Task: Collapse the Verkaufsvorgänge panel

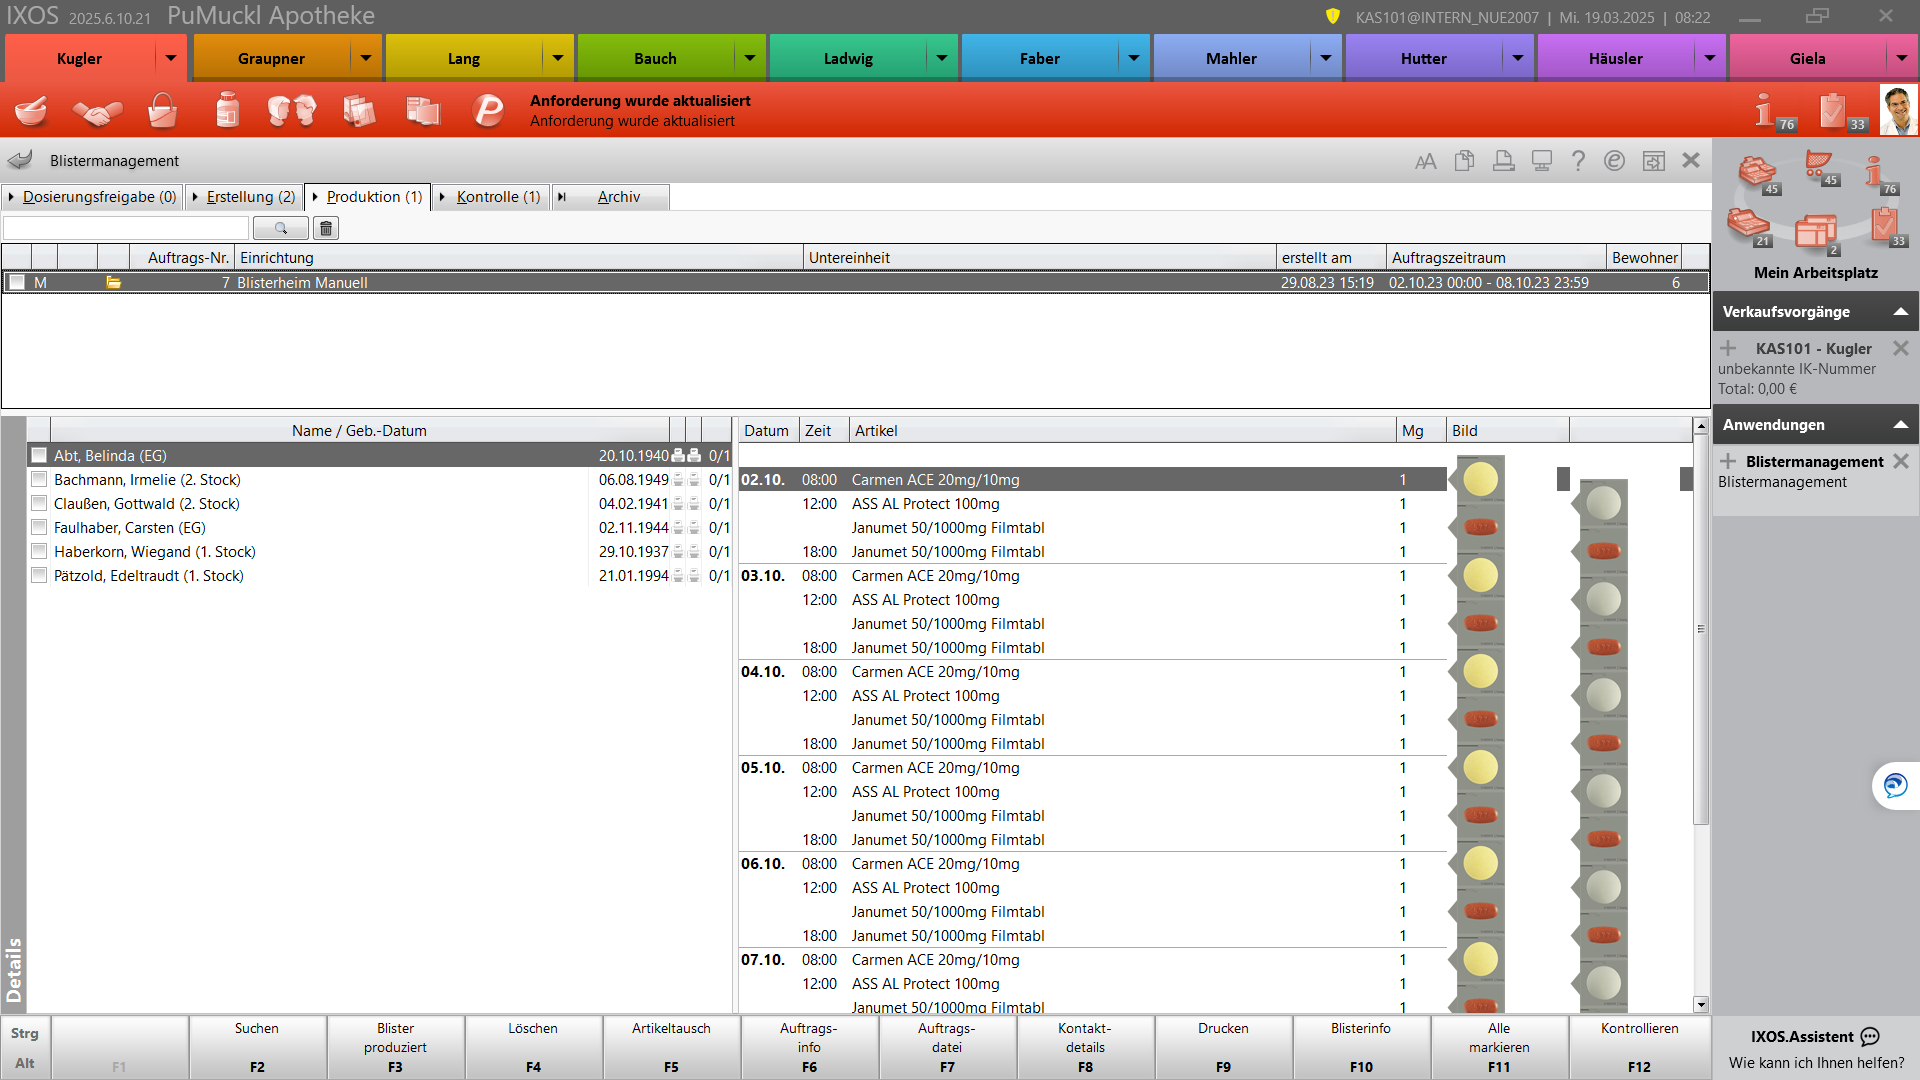Action: pos(1900,312)
